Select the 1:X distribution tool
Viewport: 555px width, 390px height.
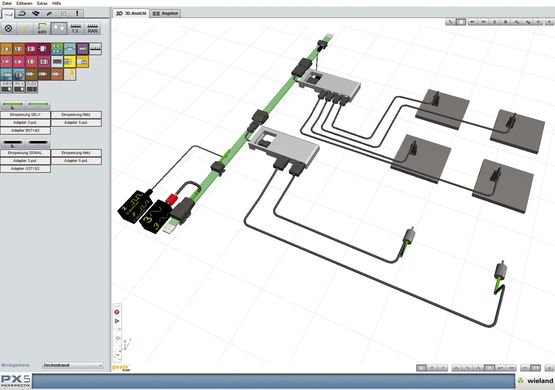(x=75, y=28)
